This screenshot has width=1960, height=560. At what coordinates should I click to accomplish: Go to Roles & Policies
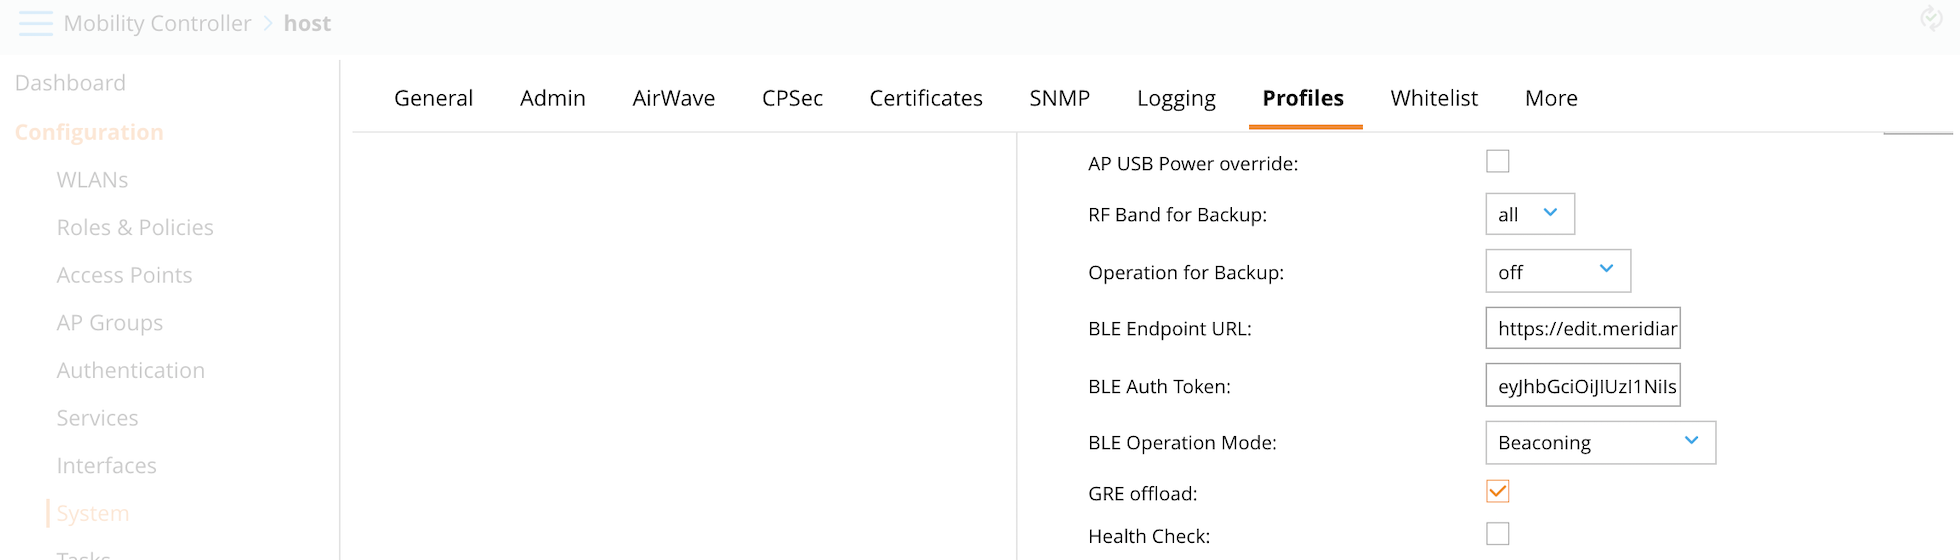point(135,228)
